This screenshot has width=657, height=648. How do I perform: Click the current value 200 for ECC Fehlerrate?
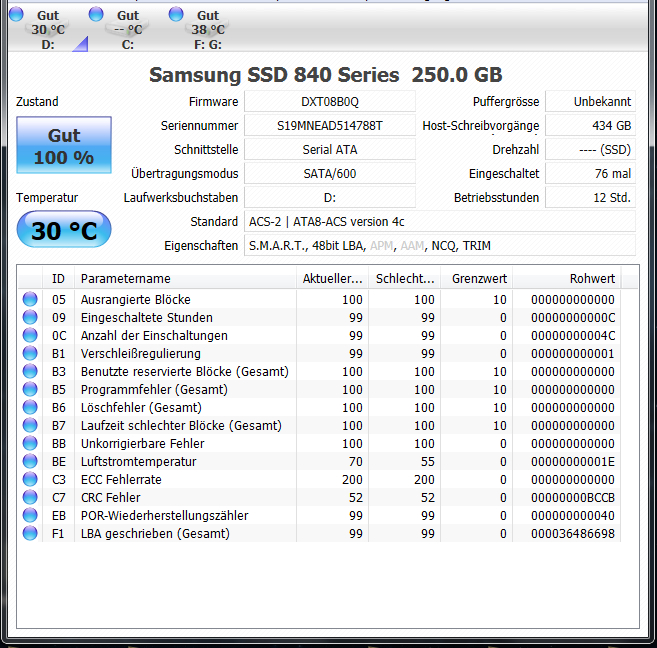point(352,480)
